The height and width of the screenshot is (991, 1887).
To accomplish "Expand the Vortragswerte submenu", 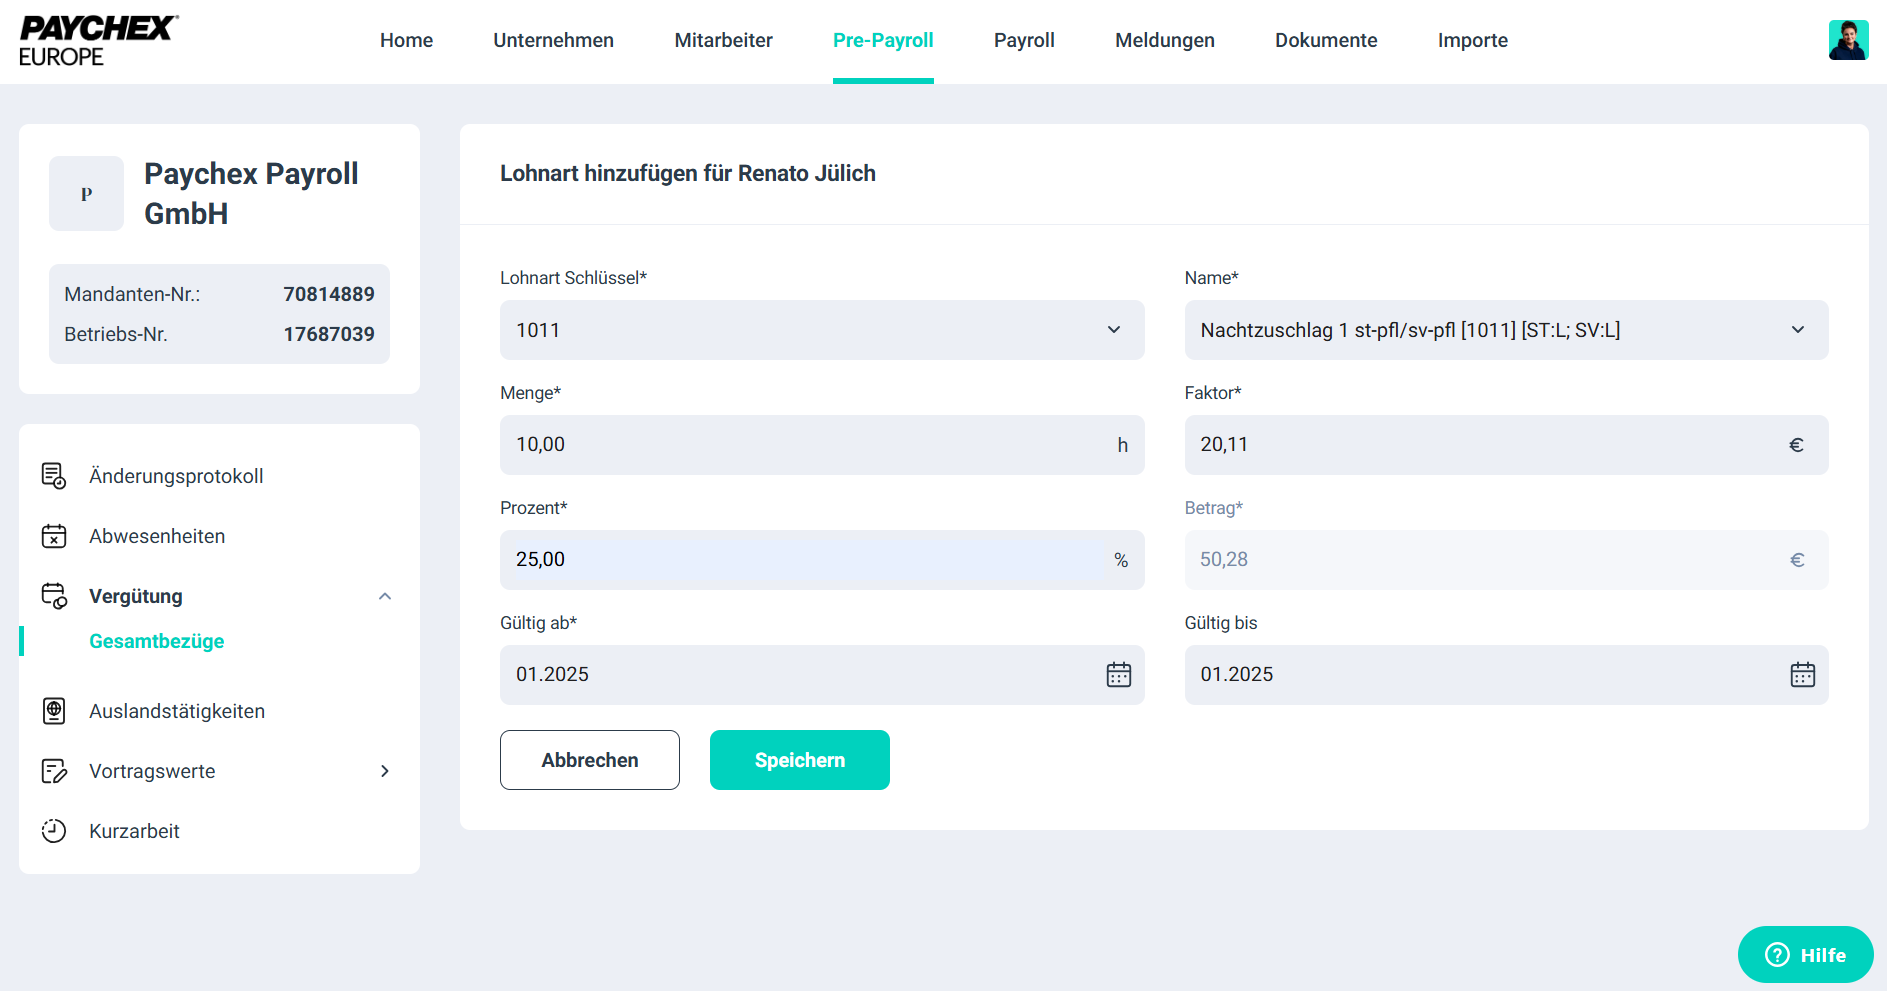I will point(385,771).
